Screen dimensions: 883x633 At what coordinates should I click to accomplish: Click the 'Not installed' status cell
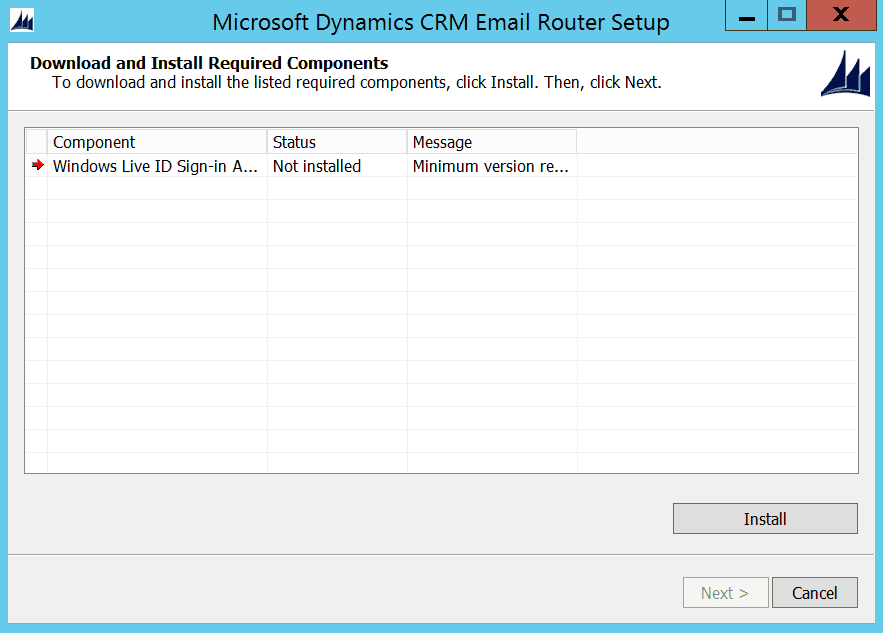click(317, 166)
